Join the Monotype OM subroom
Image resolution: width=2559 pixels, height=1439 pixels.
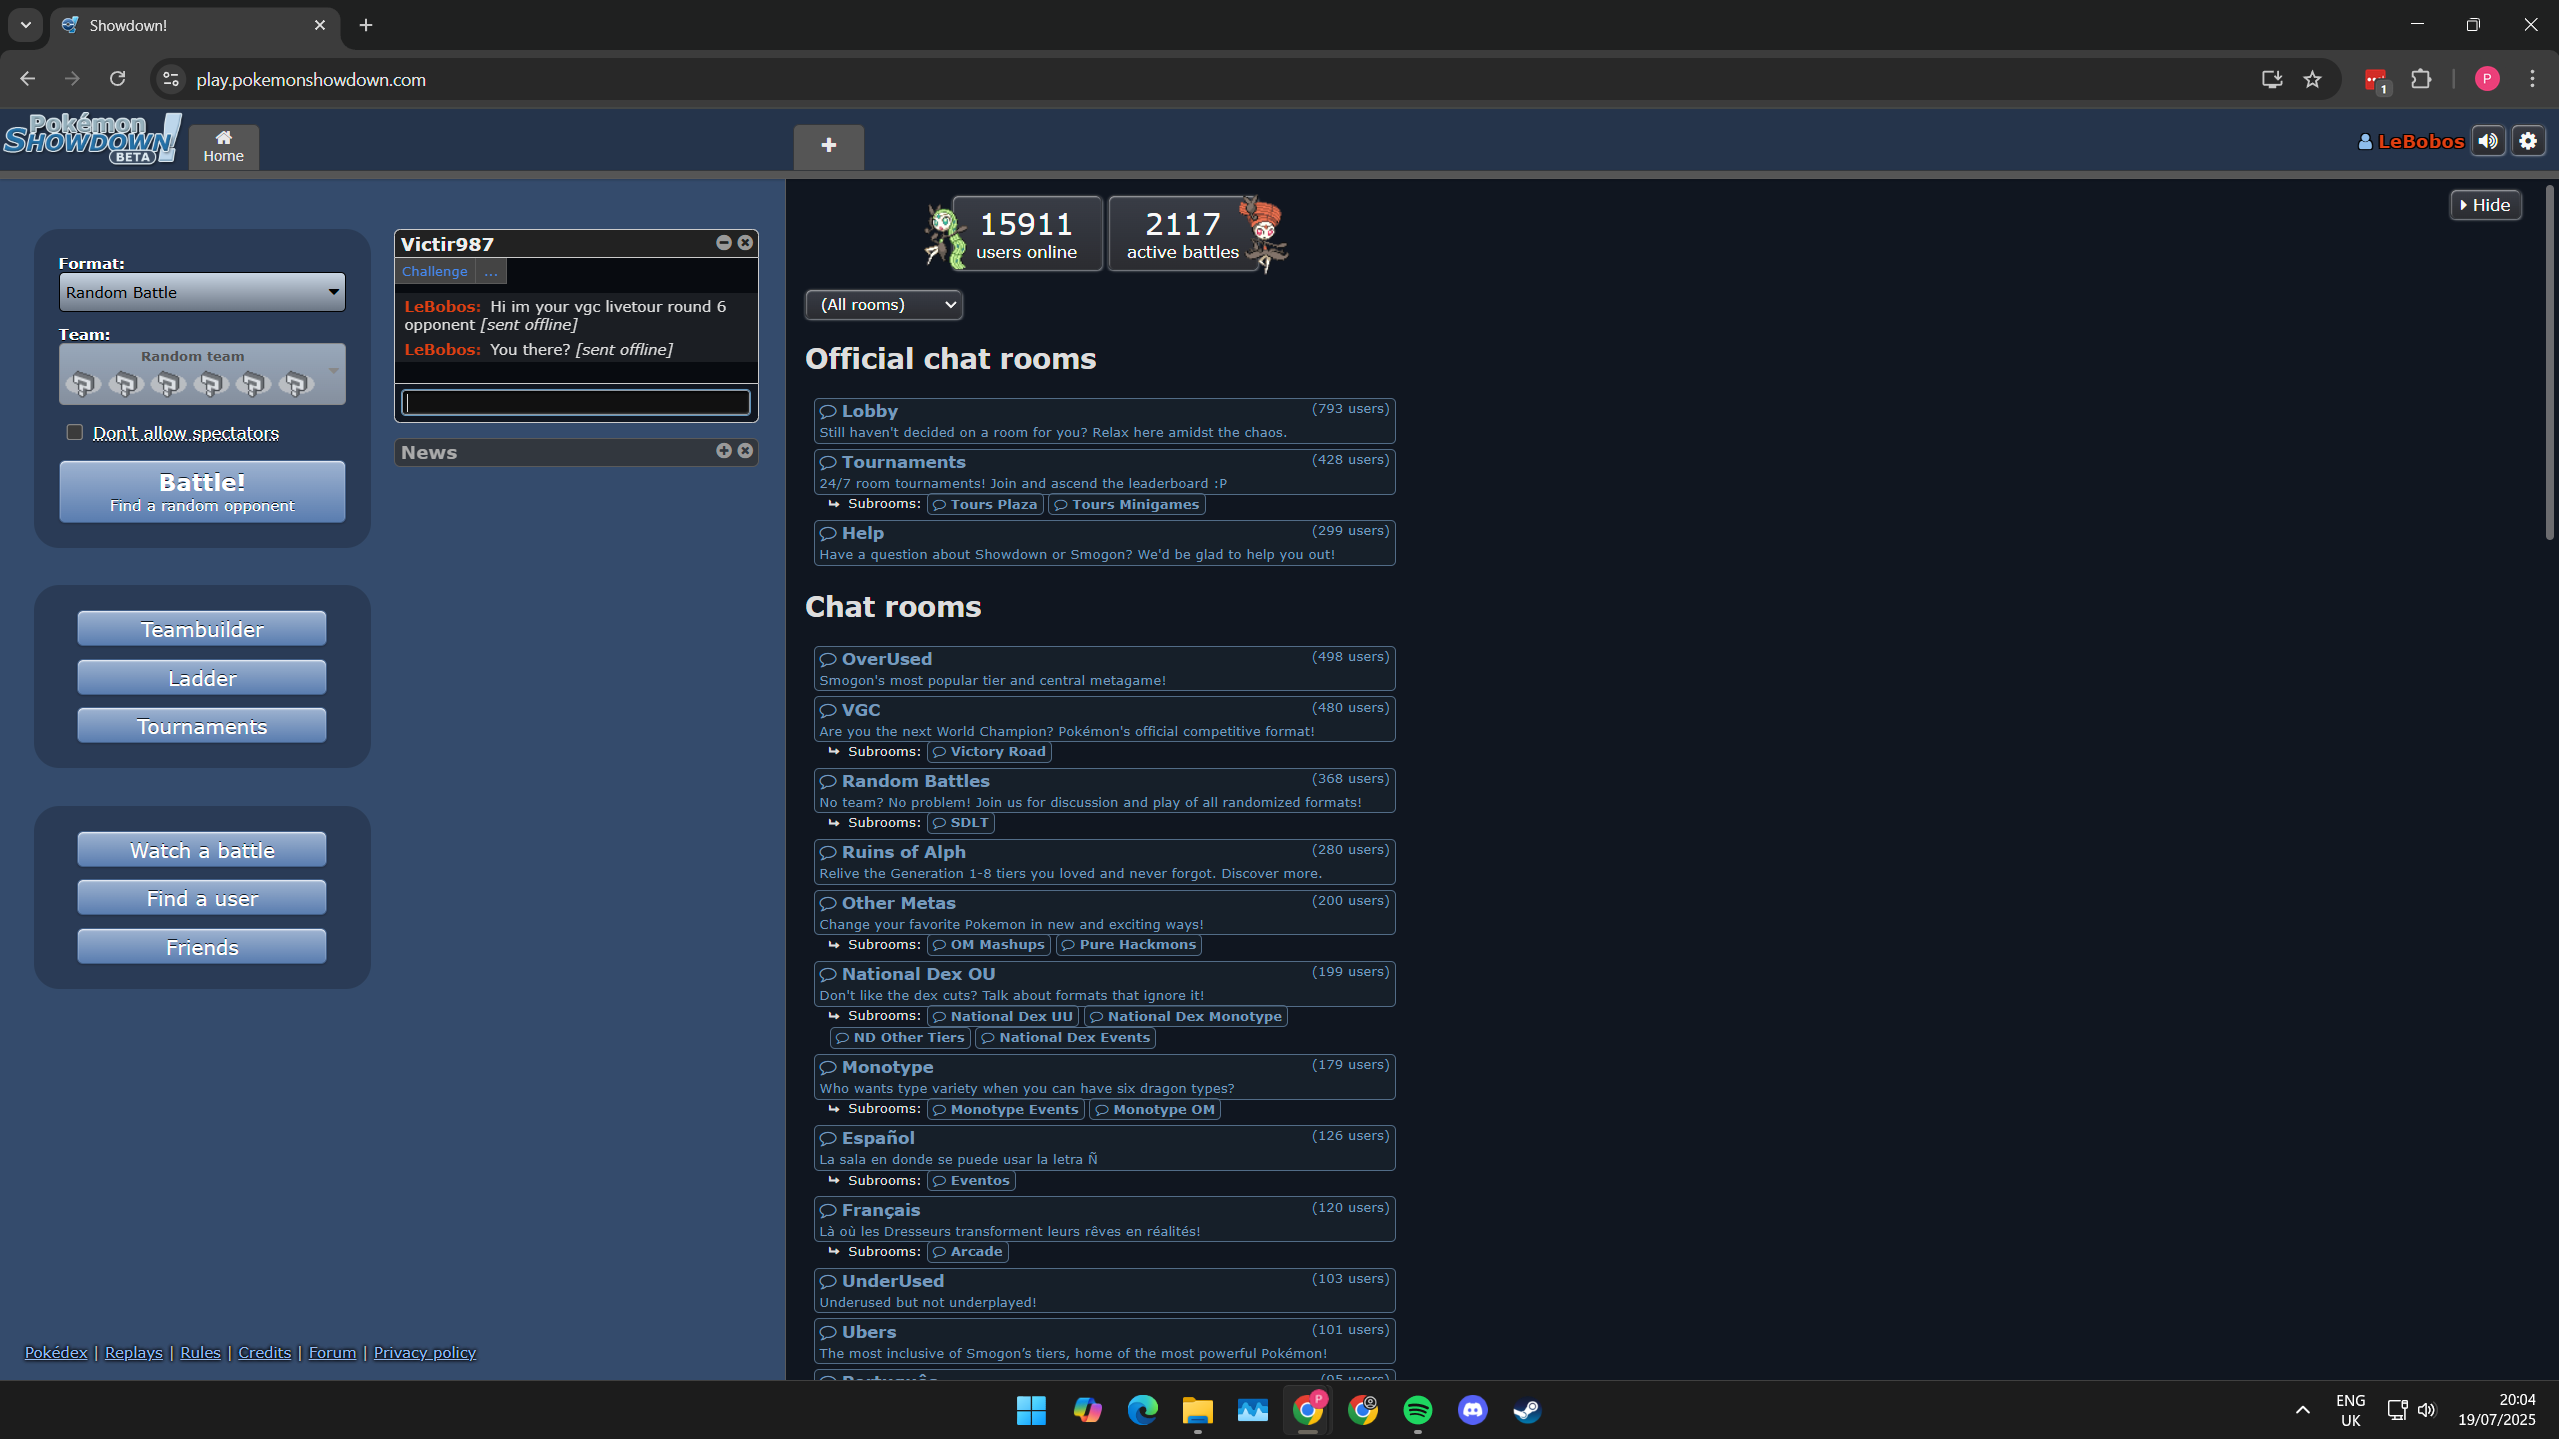point(1155,1110)
